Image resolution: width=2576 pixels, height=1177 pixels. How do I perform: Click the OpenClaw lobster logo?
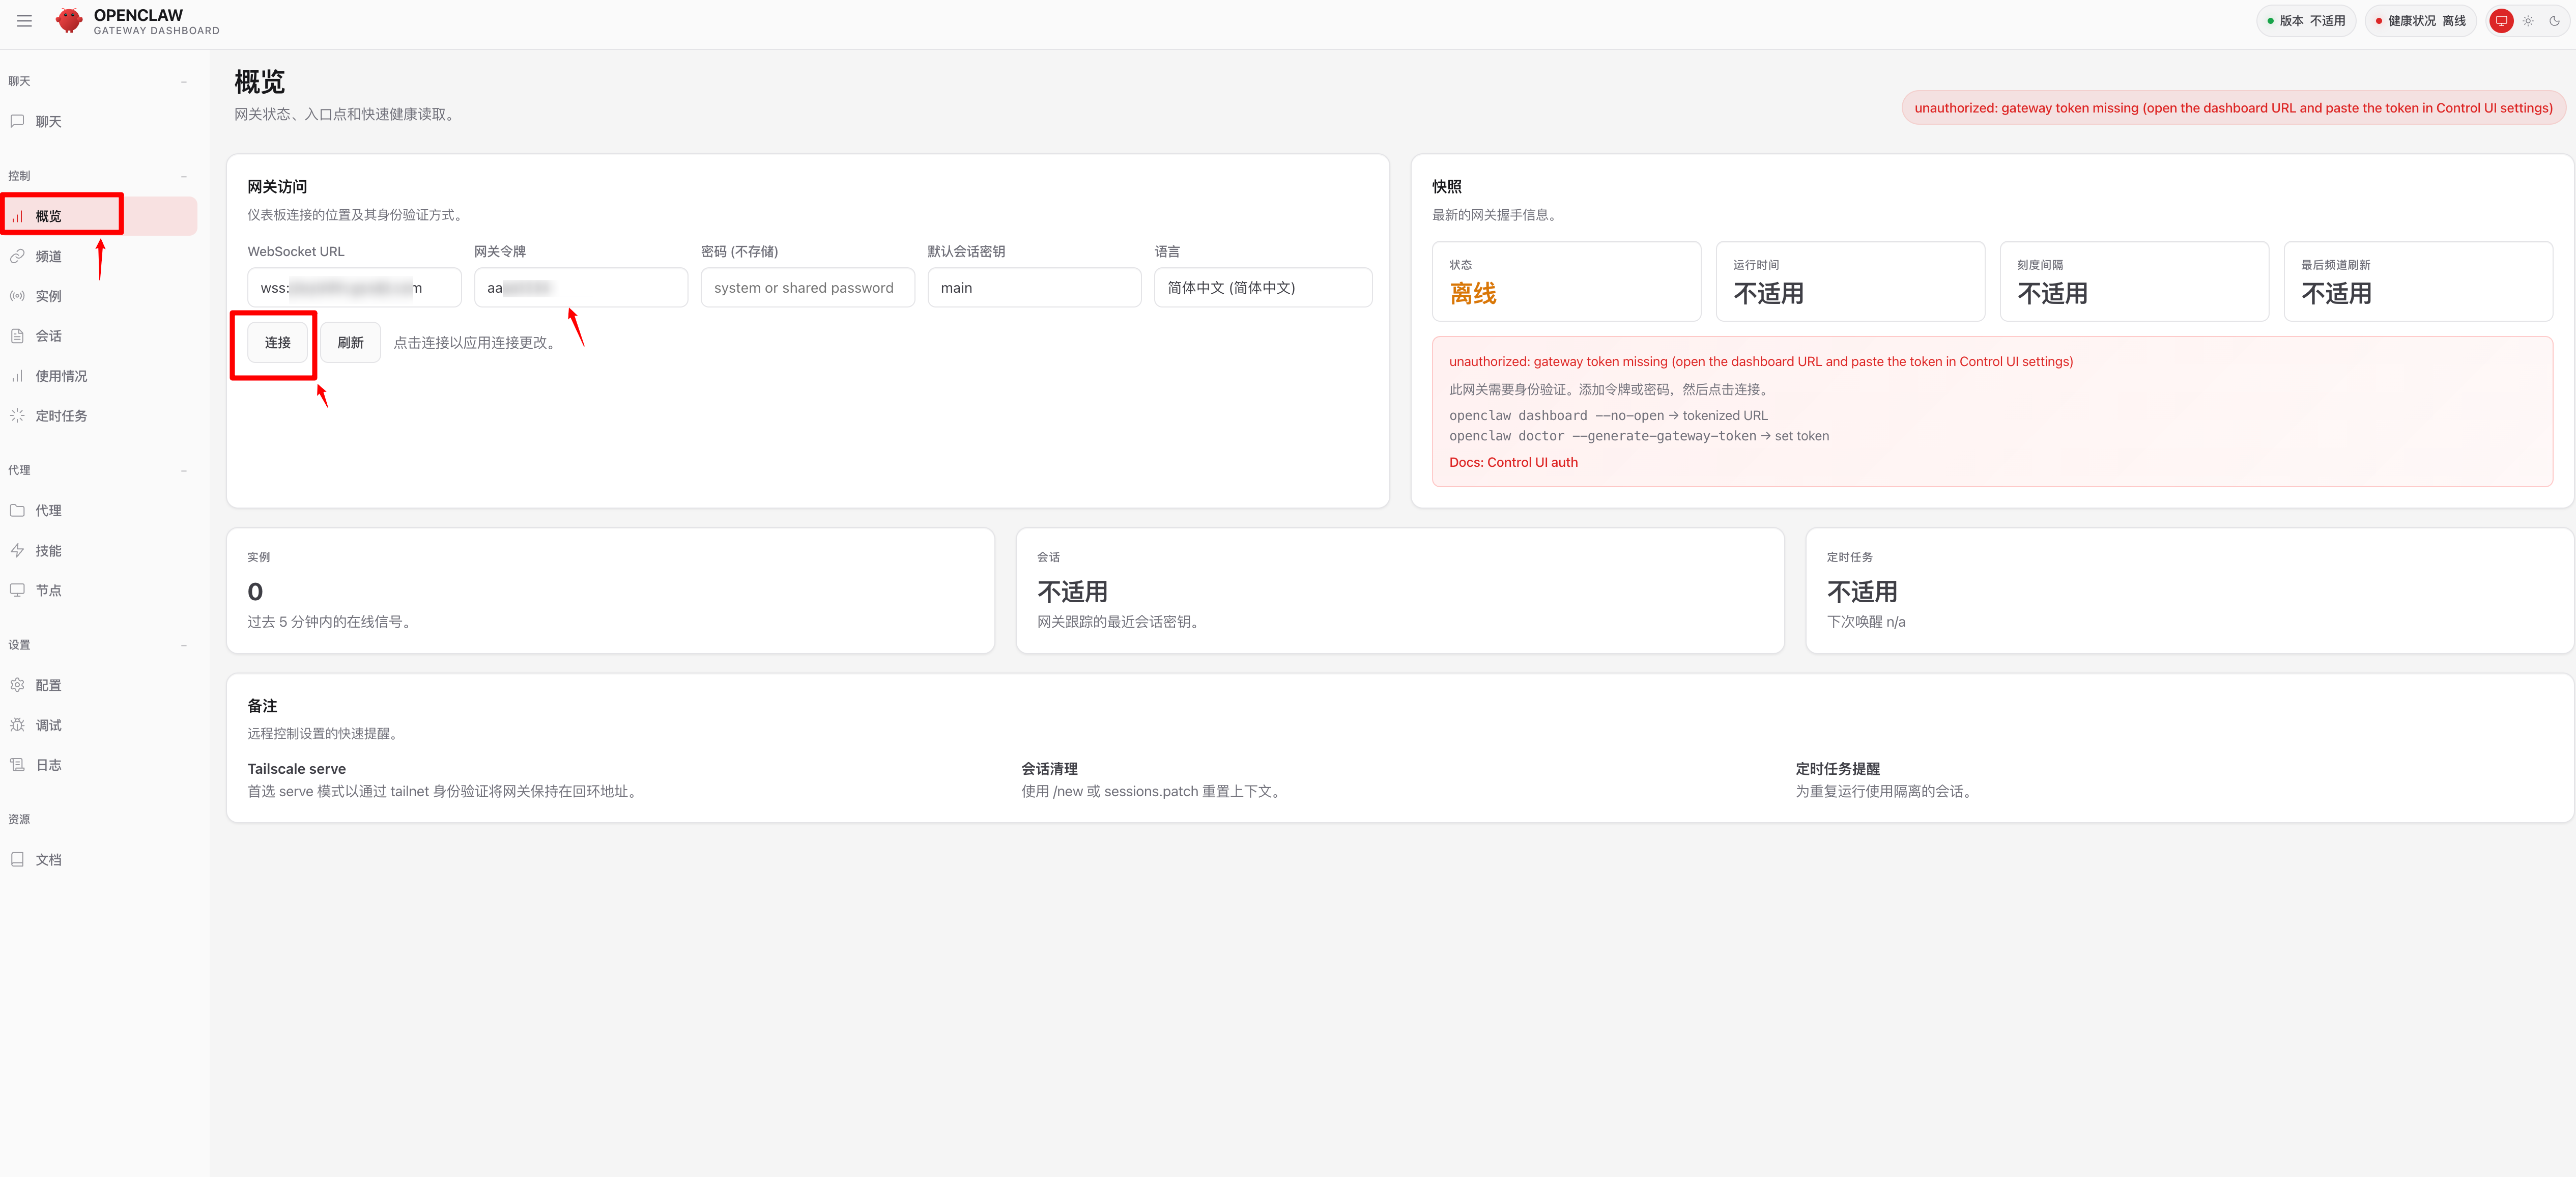click(69, 21)
